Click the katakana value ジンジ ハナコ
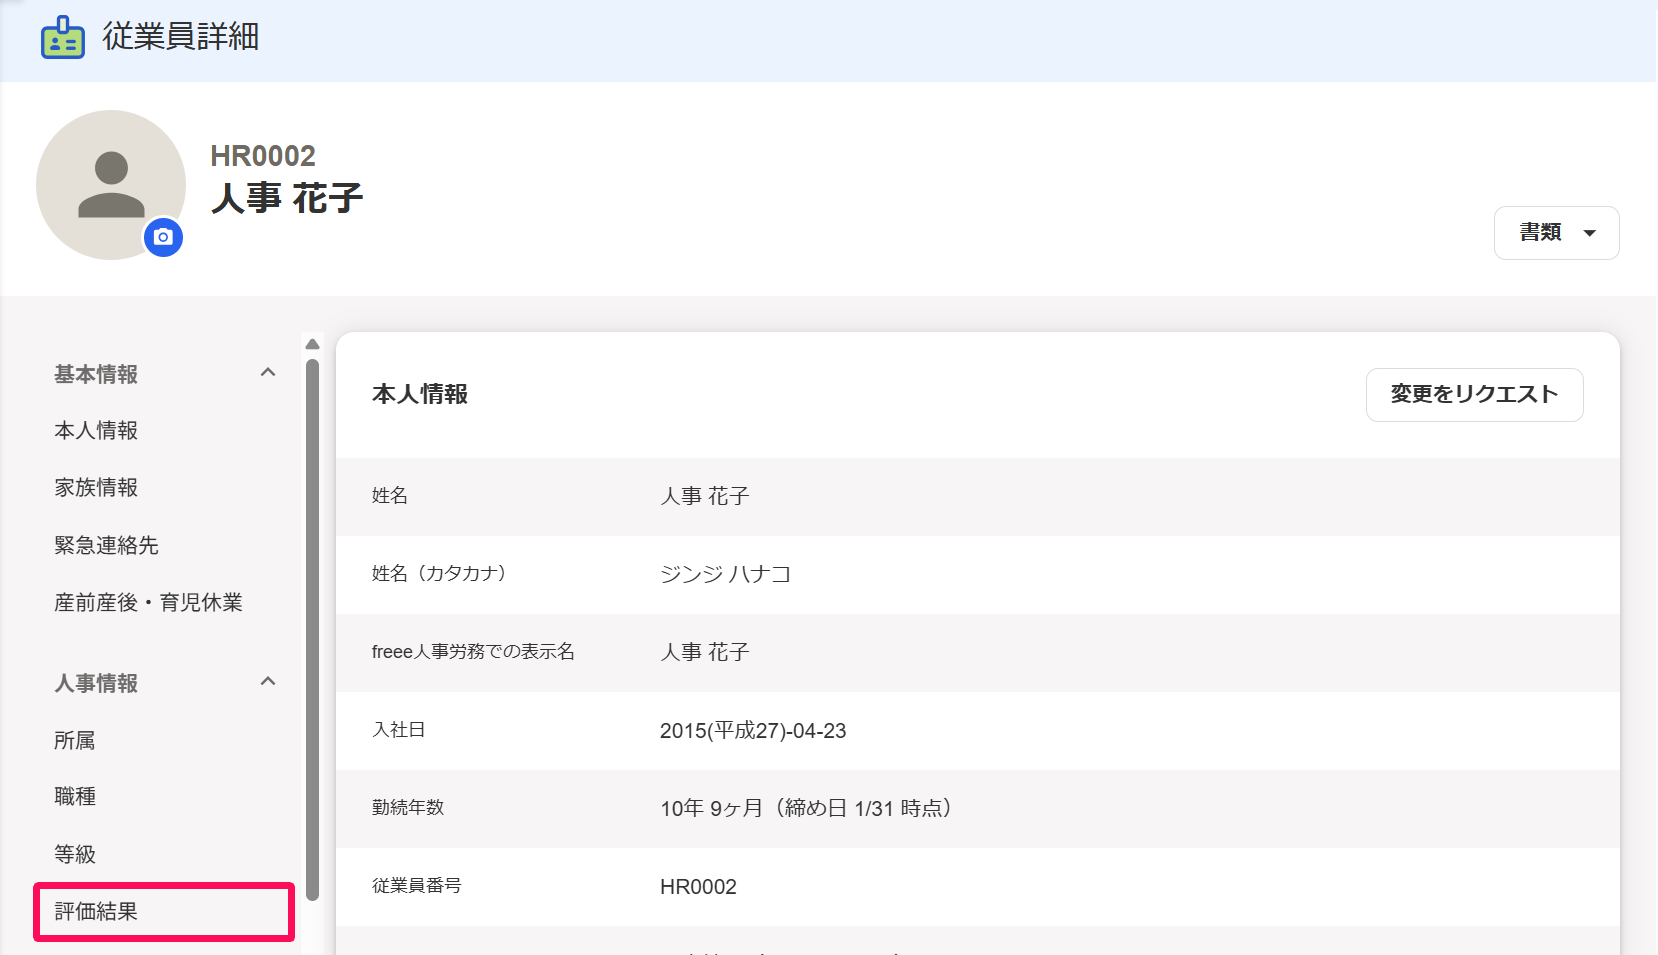The height and width of the screenshot is (955, 1658). pos(726,575)
